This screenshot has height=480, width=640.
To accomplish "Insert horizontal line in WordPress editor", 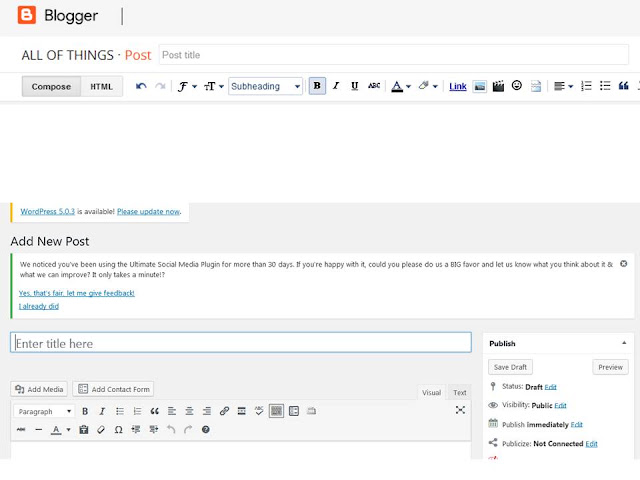I will (x=38, y=429).
